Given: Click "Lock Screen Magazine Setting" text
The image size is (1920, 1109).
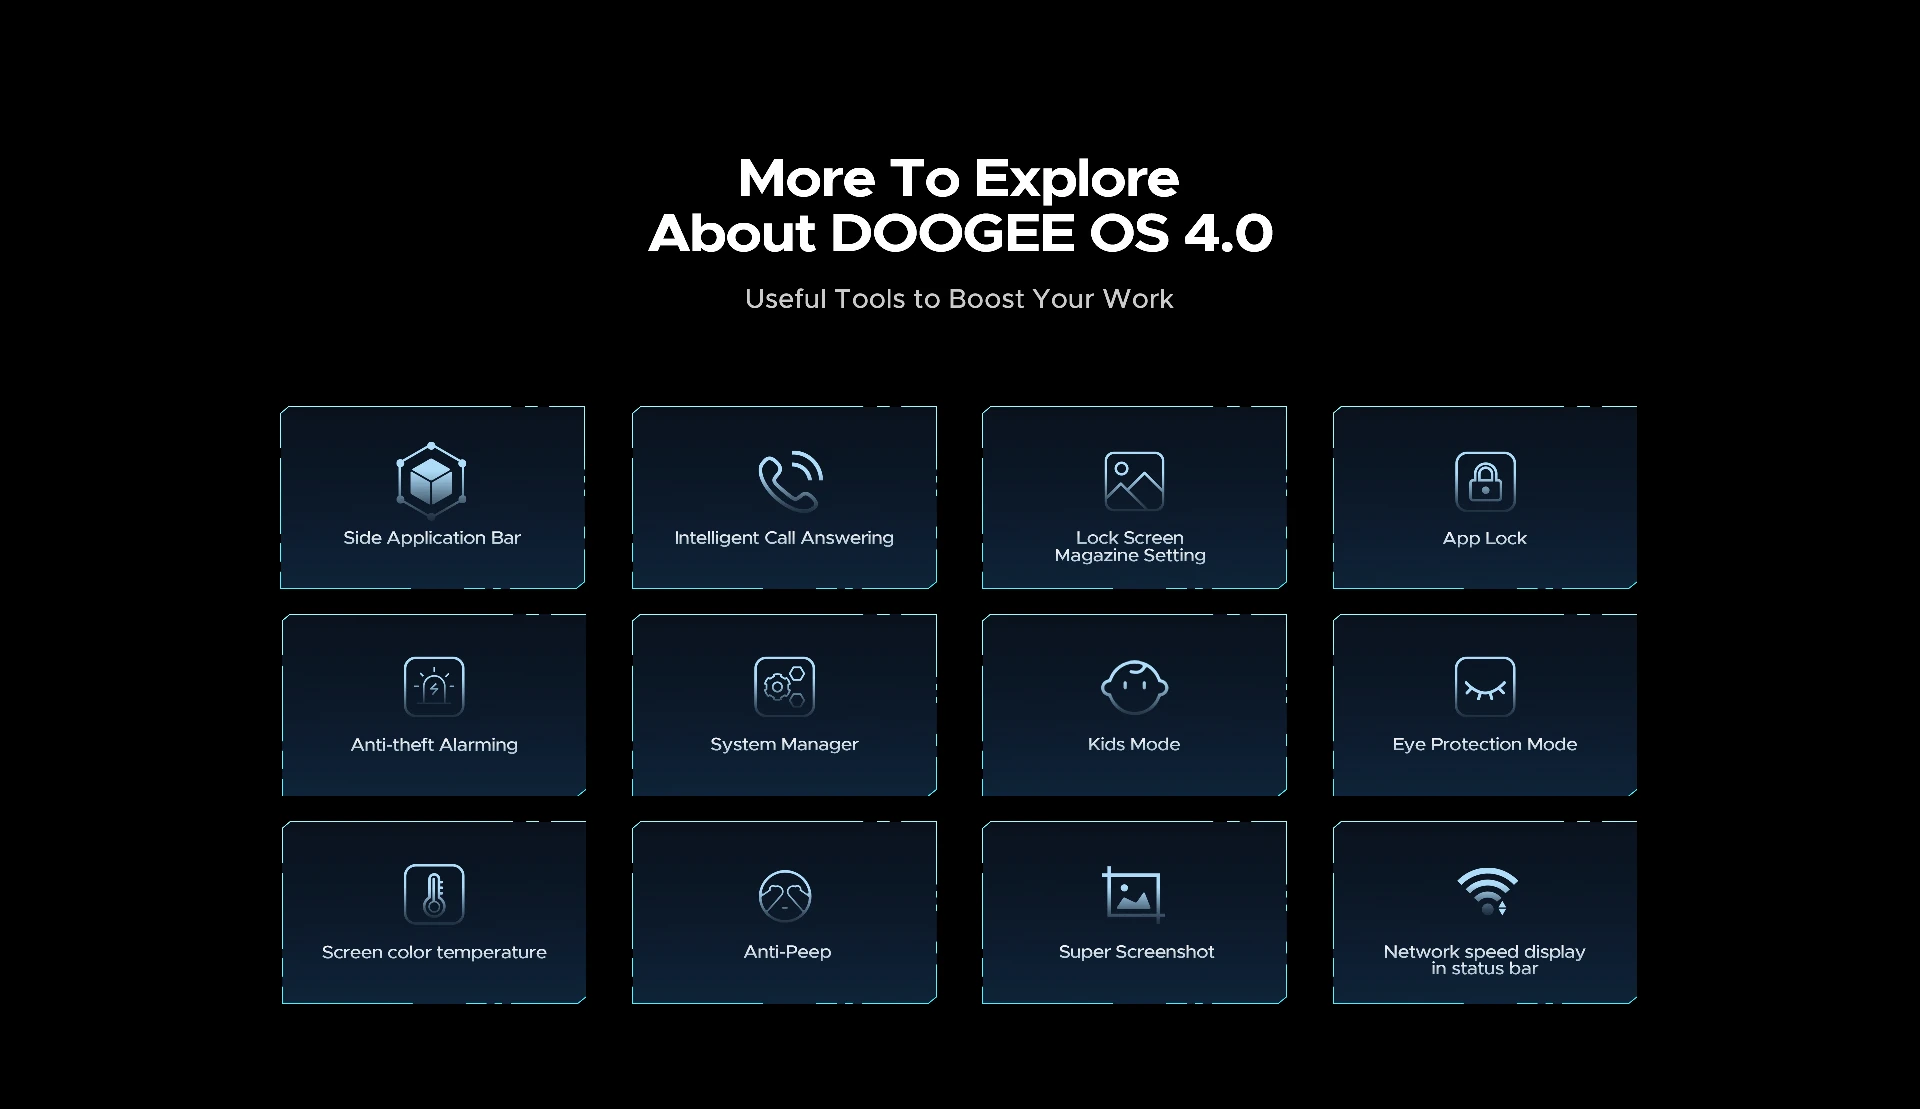Looking at the screenshot, I should tap(1130, 546).
